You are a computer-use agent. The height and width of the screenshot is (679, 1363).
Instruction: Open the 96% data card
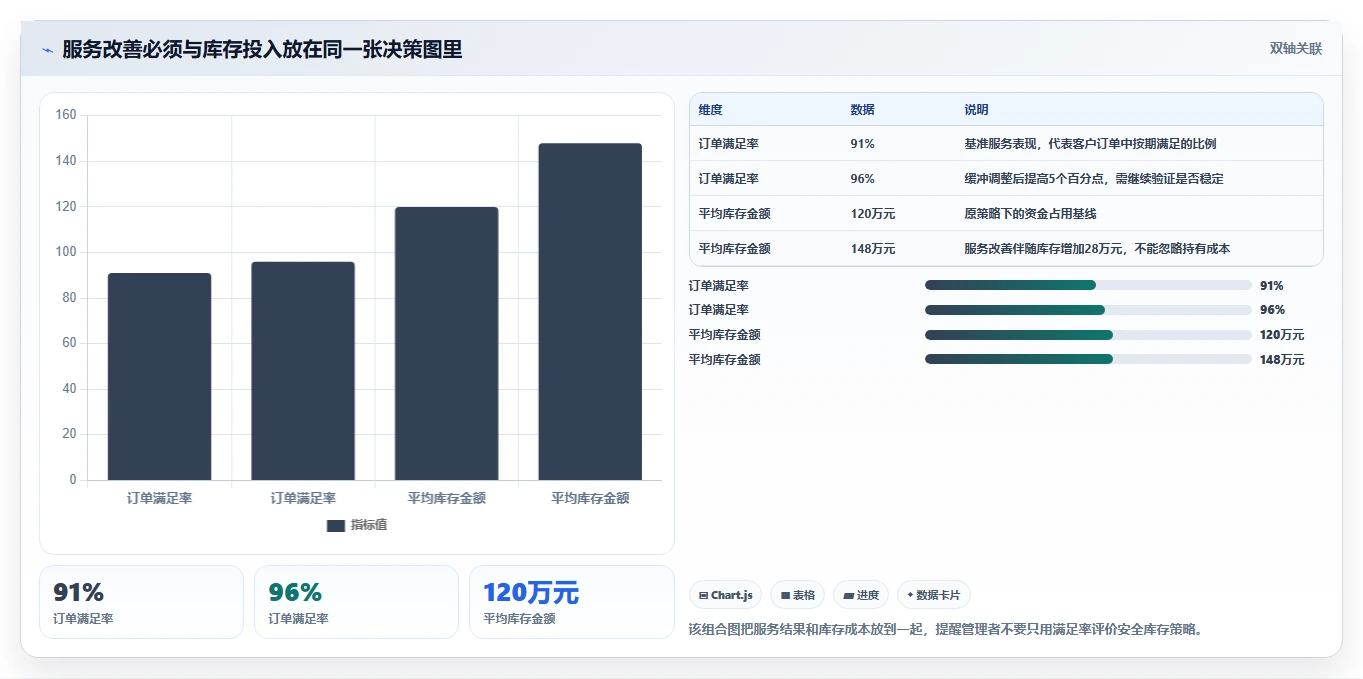tap(356, 602)
